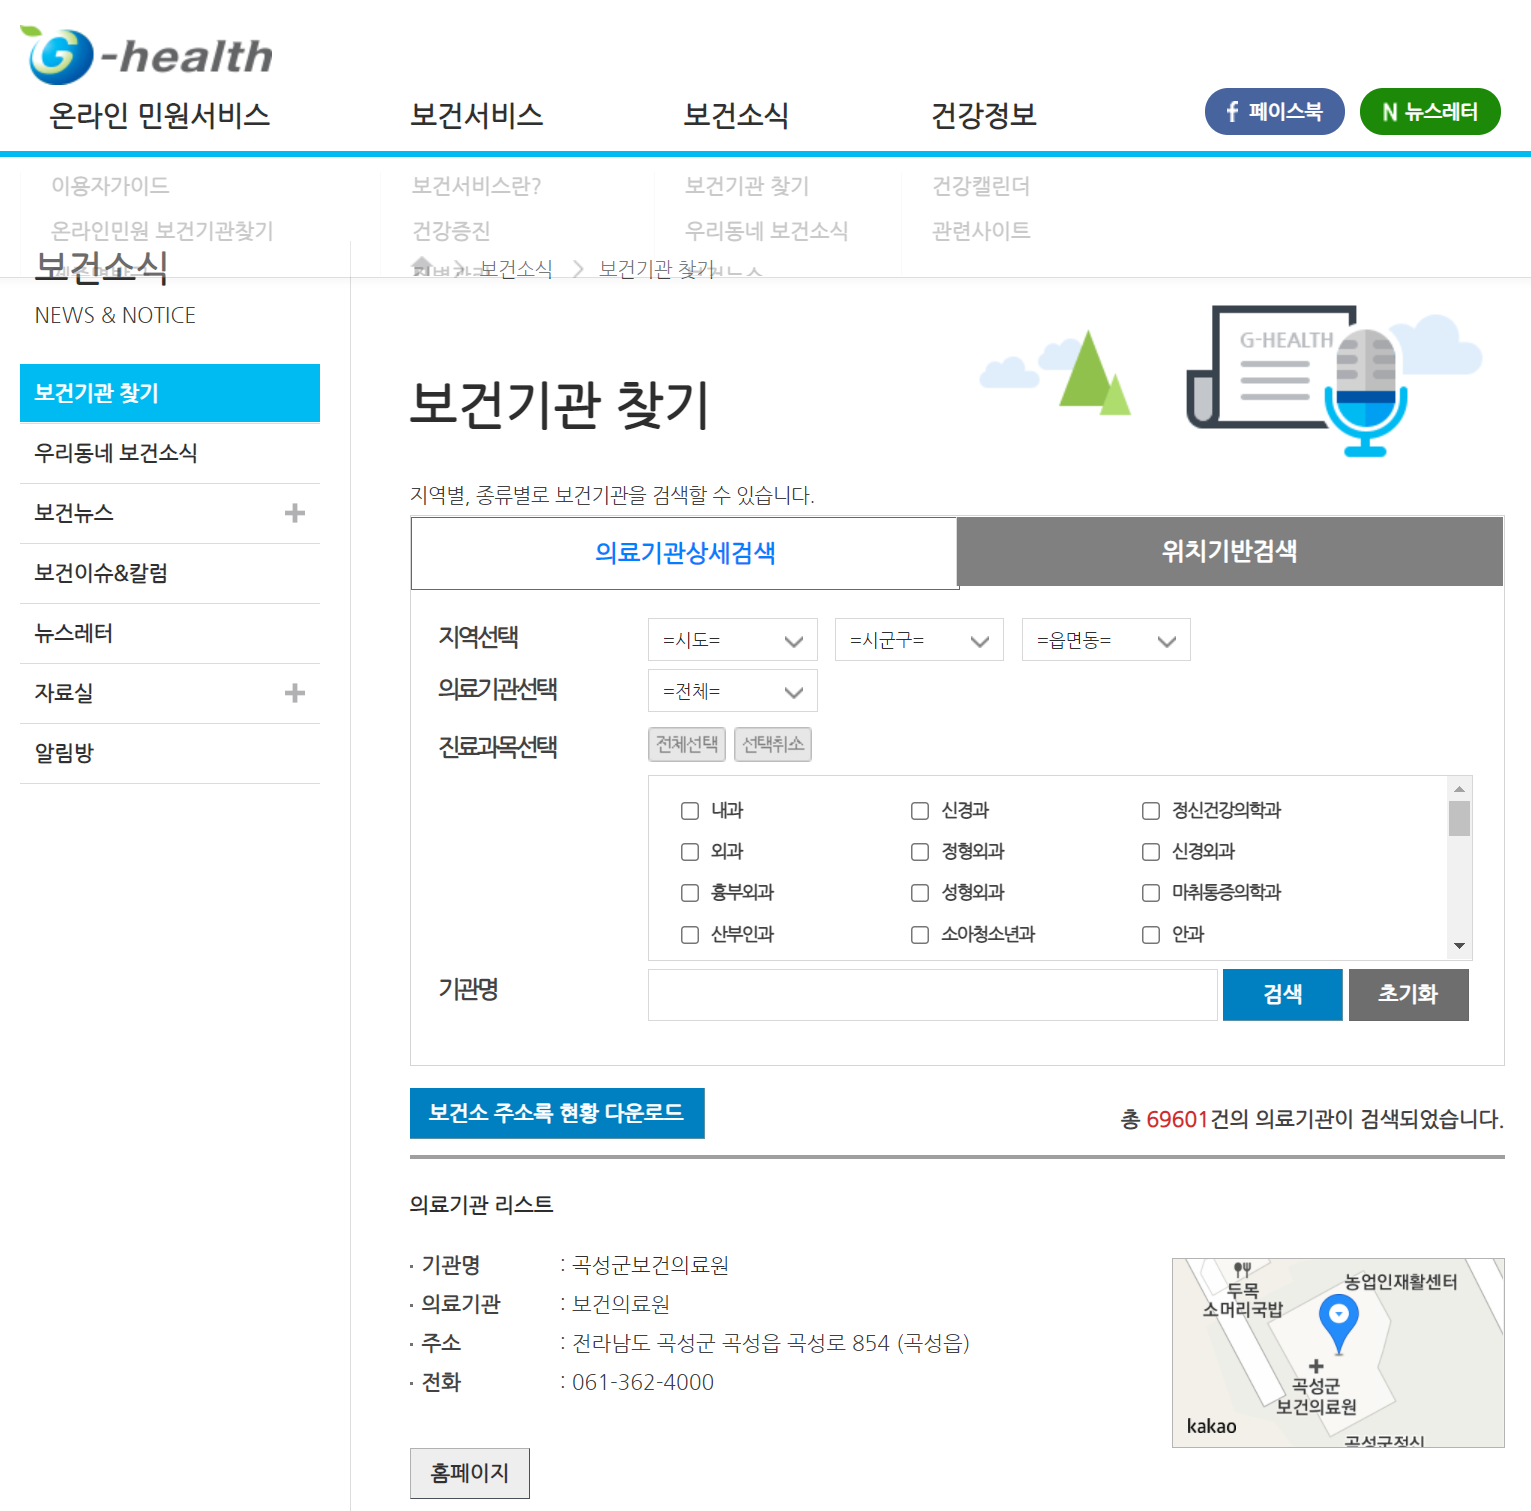Check the 내과 checkbox

tap(690, 810)
